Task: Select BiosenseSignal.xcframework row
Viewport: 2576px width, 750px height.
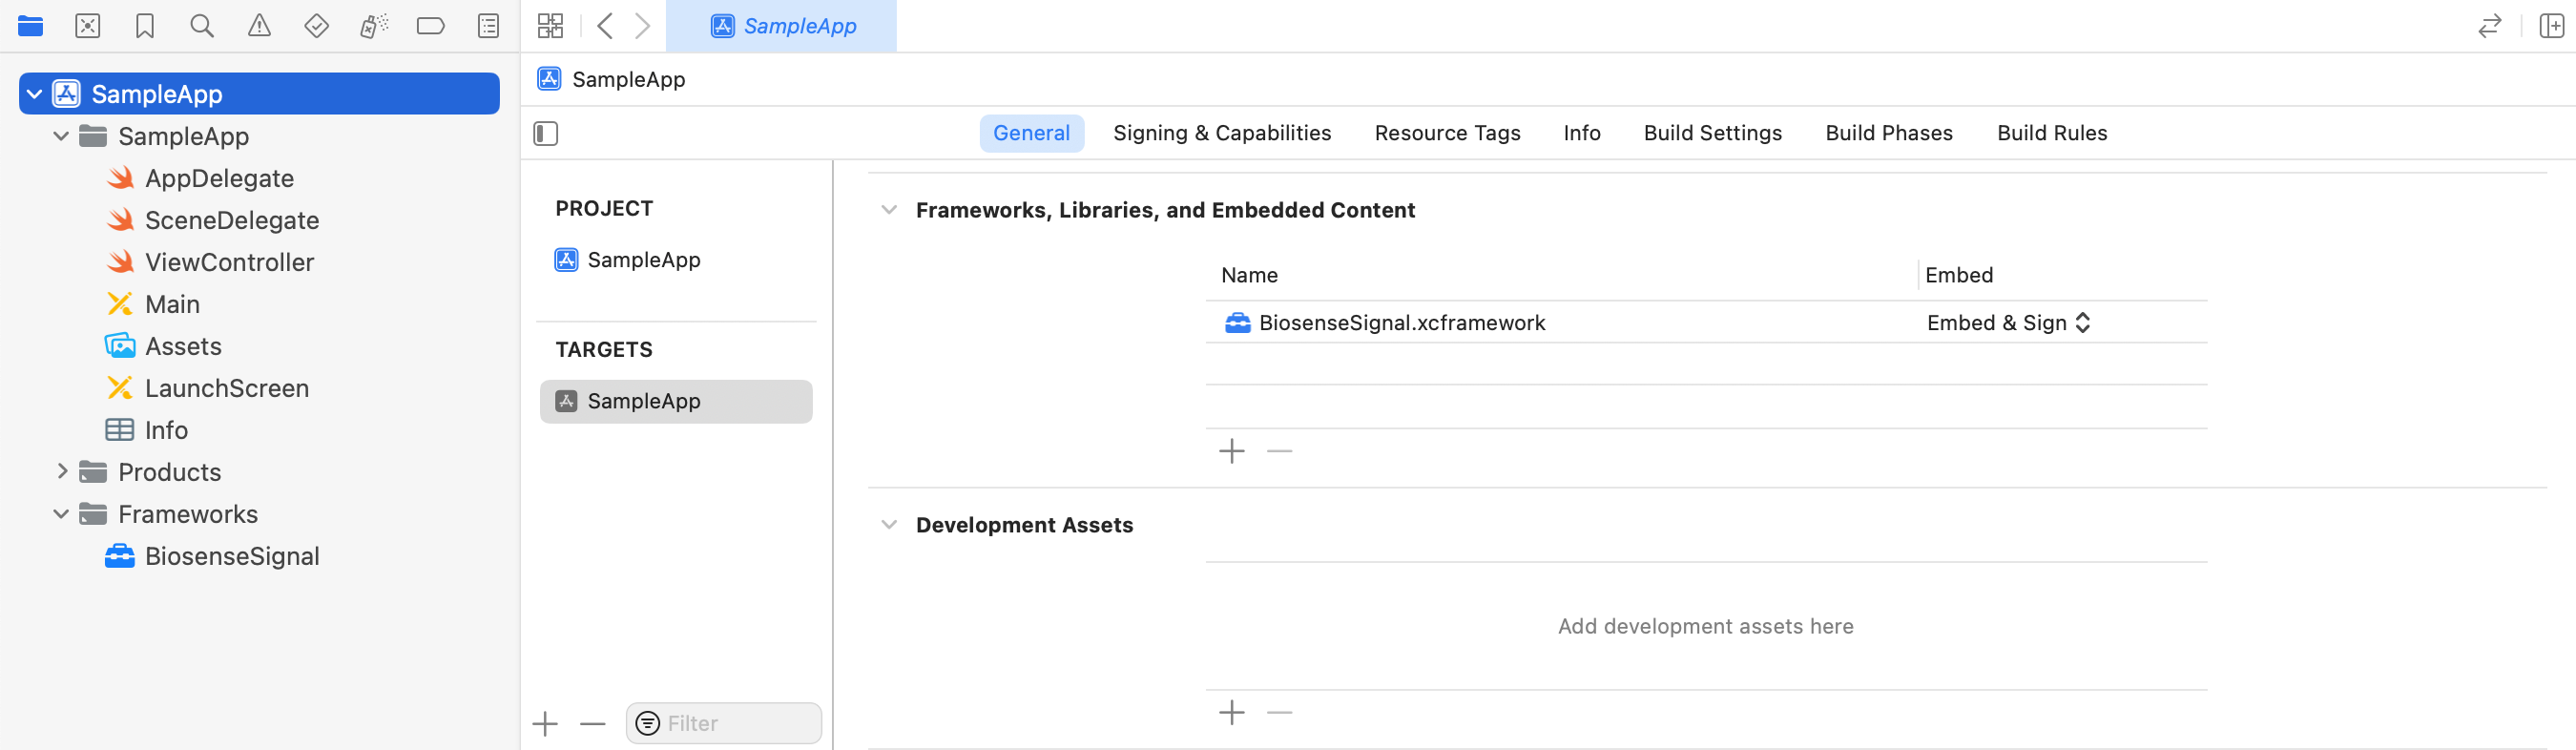Action: [1706, 323]
